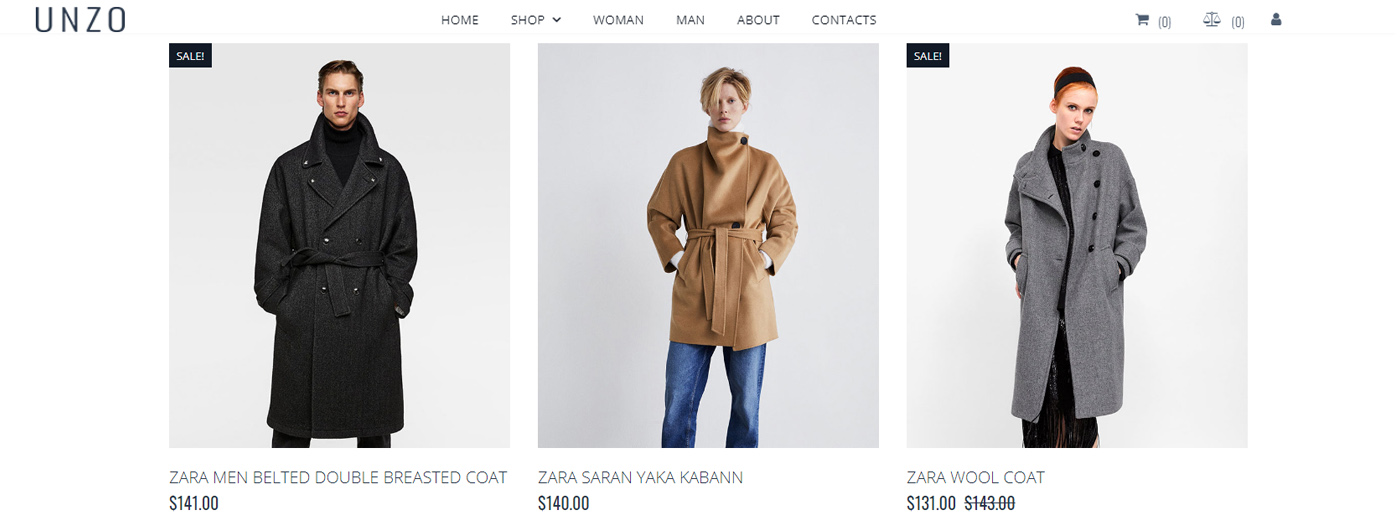Viewport: 1400px width, 515px height.
Task: Open Zara Men Belted Double Breasted Coat title
Action: 338,477
